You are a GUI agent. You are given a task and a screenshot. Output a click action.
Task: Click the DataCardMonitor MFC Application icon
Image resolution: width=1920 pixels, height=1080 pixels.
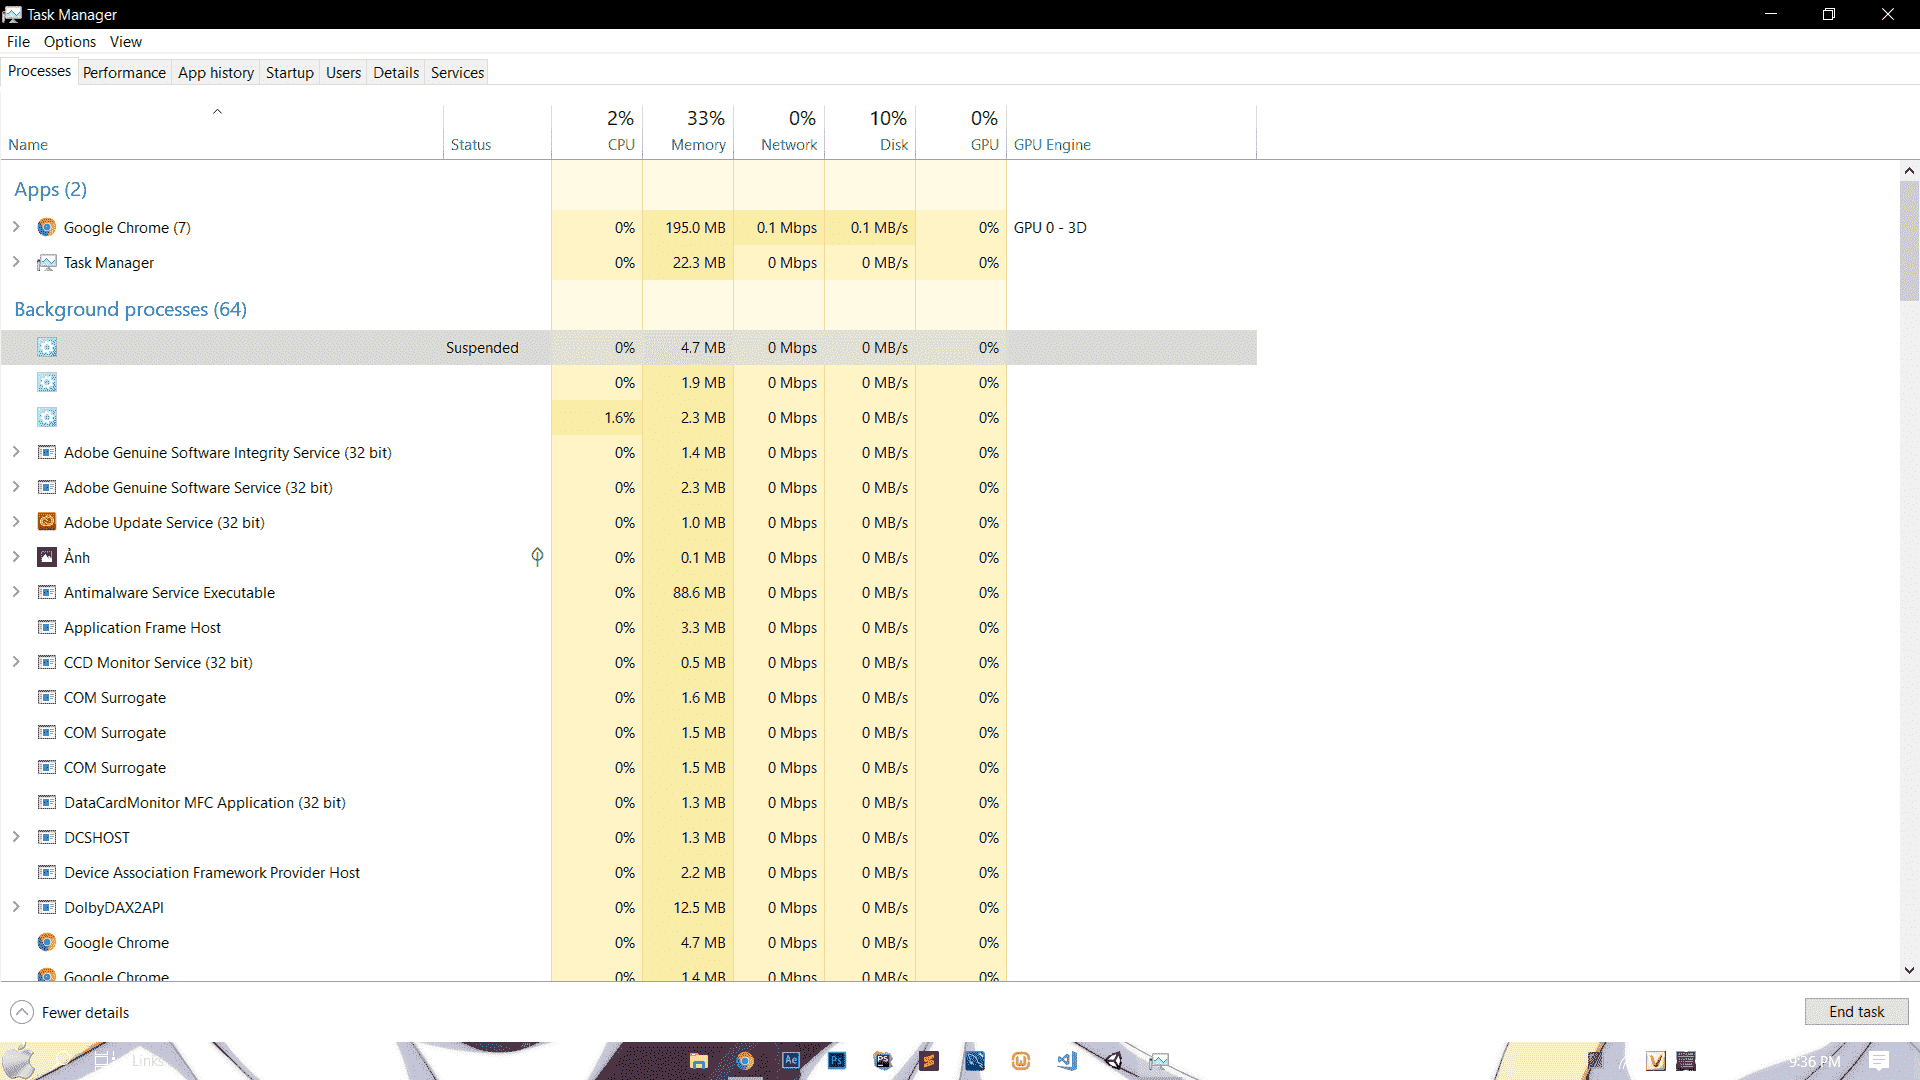pos(47,802)
